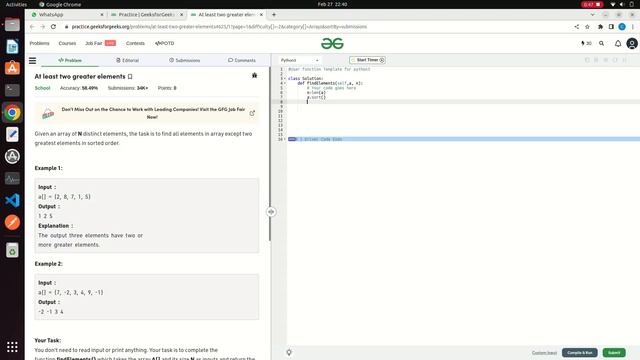Go back in browser history
The height and width of the screenshot is (360, 640).
click(x=32, y=27)
